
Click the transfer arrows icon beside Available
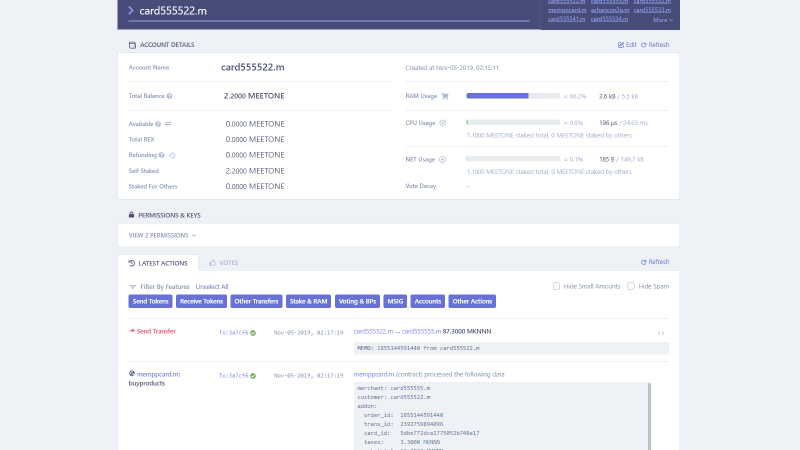pos(168,124)
